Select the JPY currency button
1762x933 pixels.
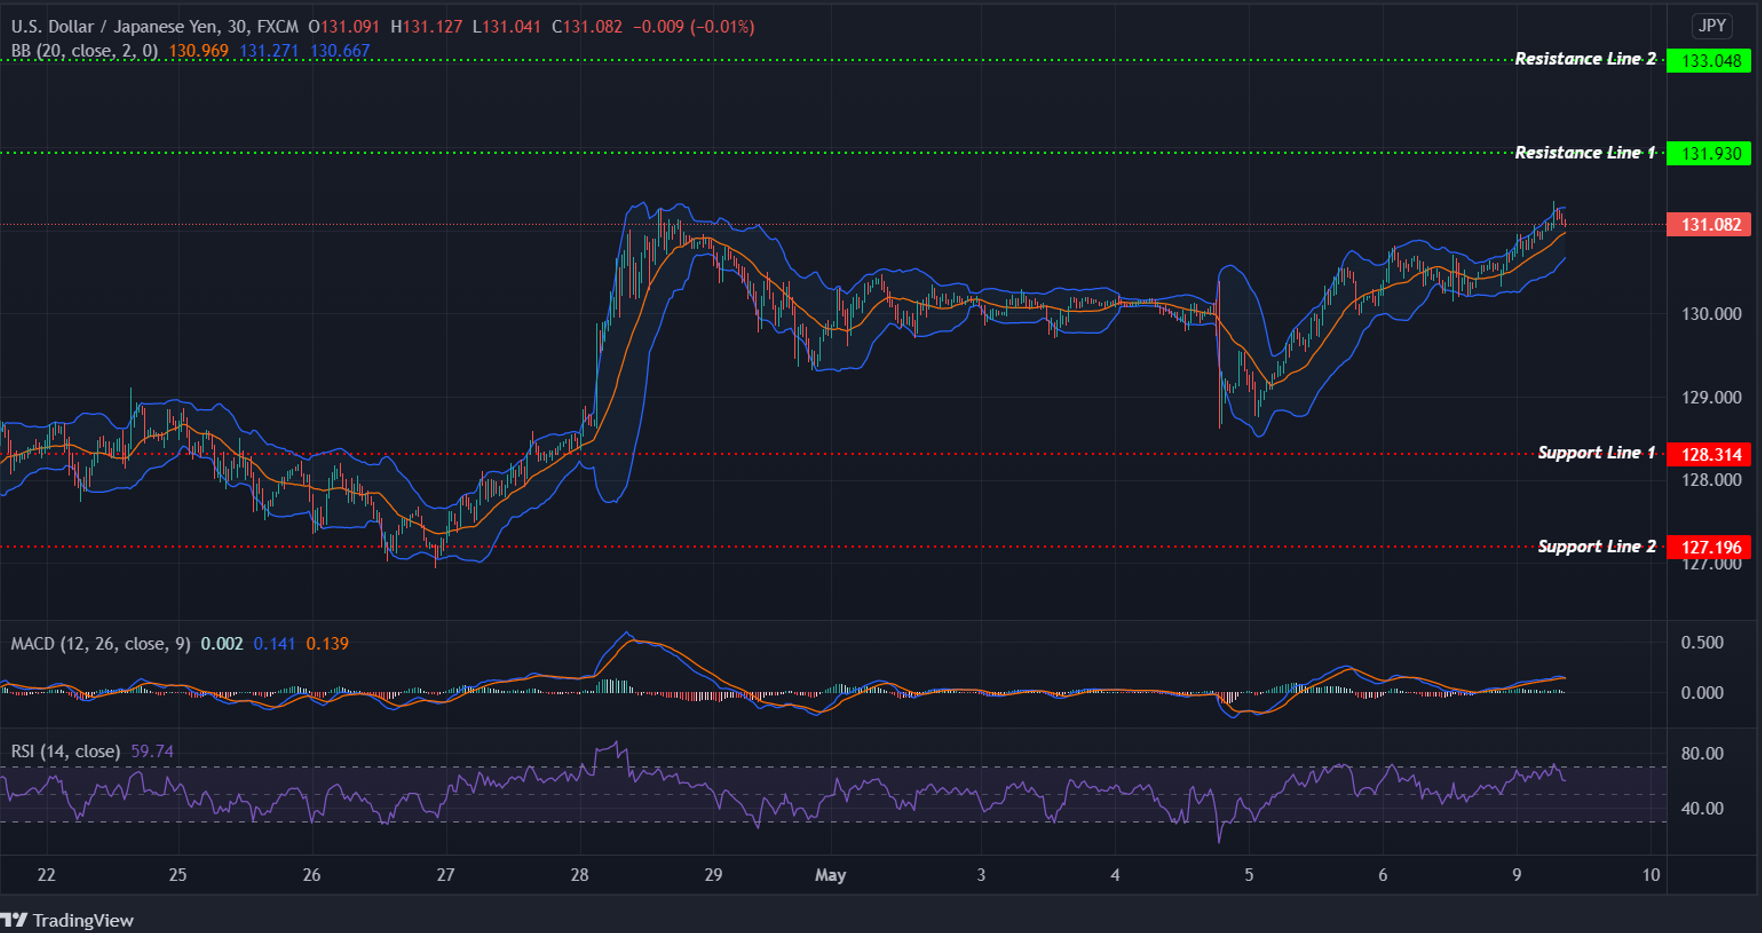click(1712, 26)
